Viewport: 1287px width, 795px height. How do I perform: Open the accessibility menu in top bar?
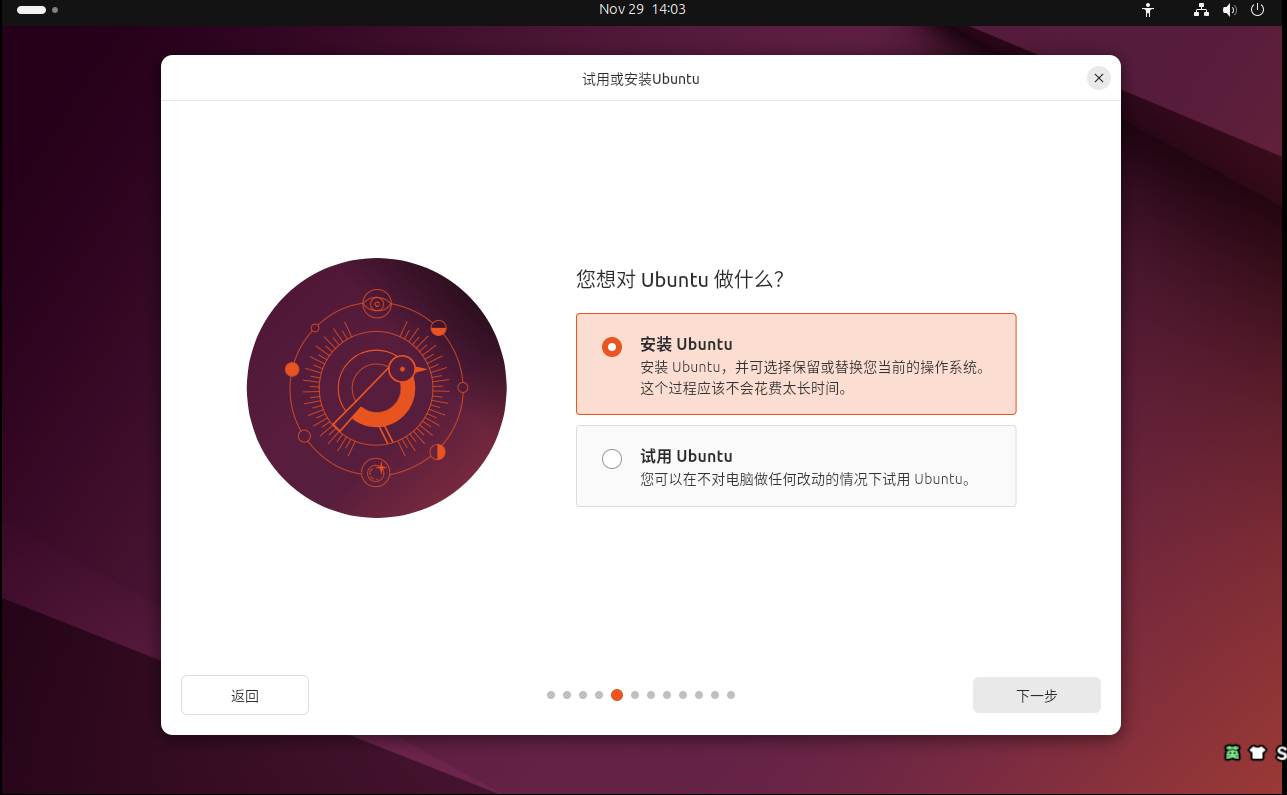point(1148,10)
